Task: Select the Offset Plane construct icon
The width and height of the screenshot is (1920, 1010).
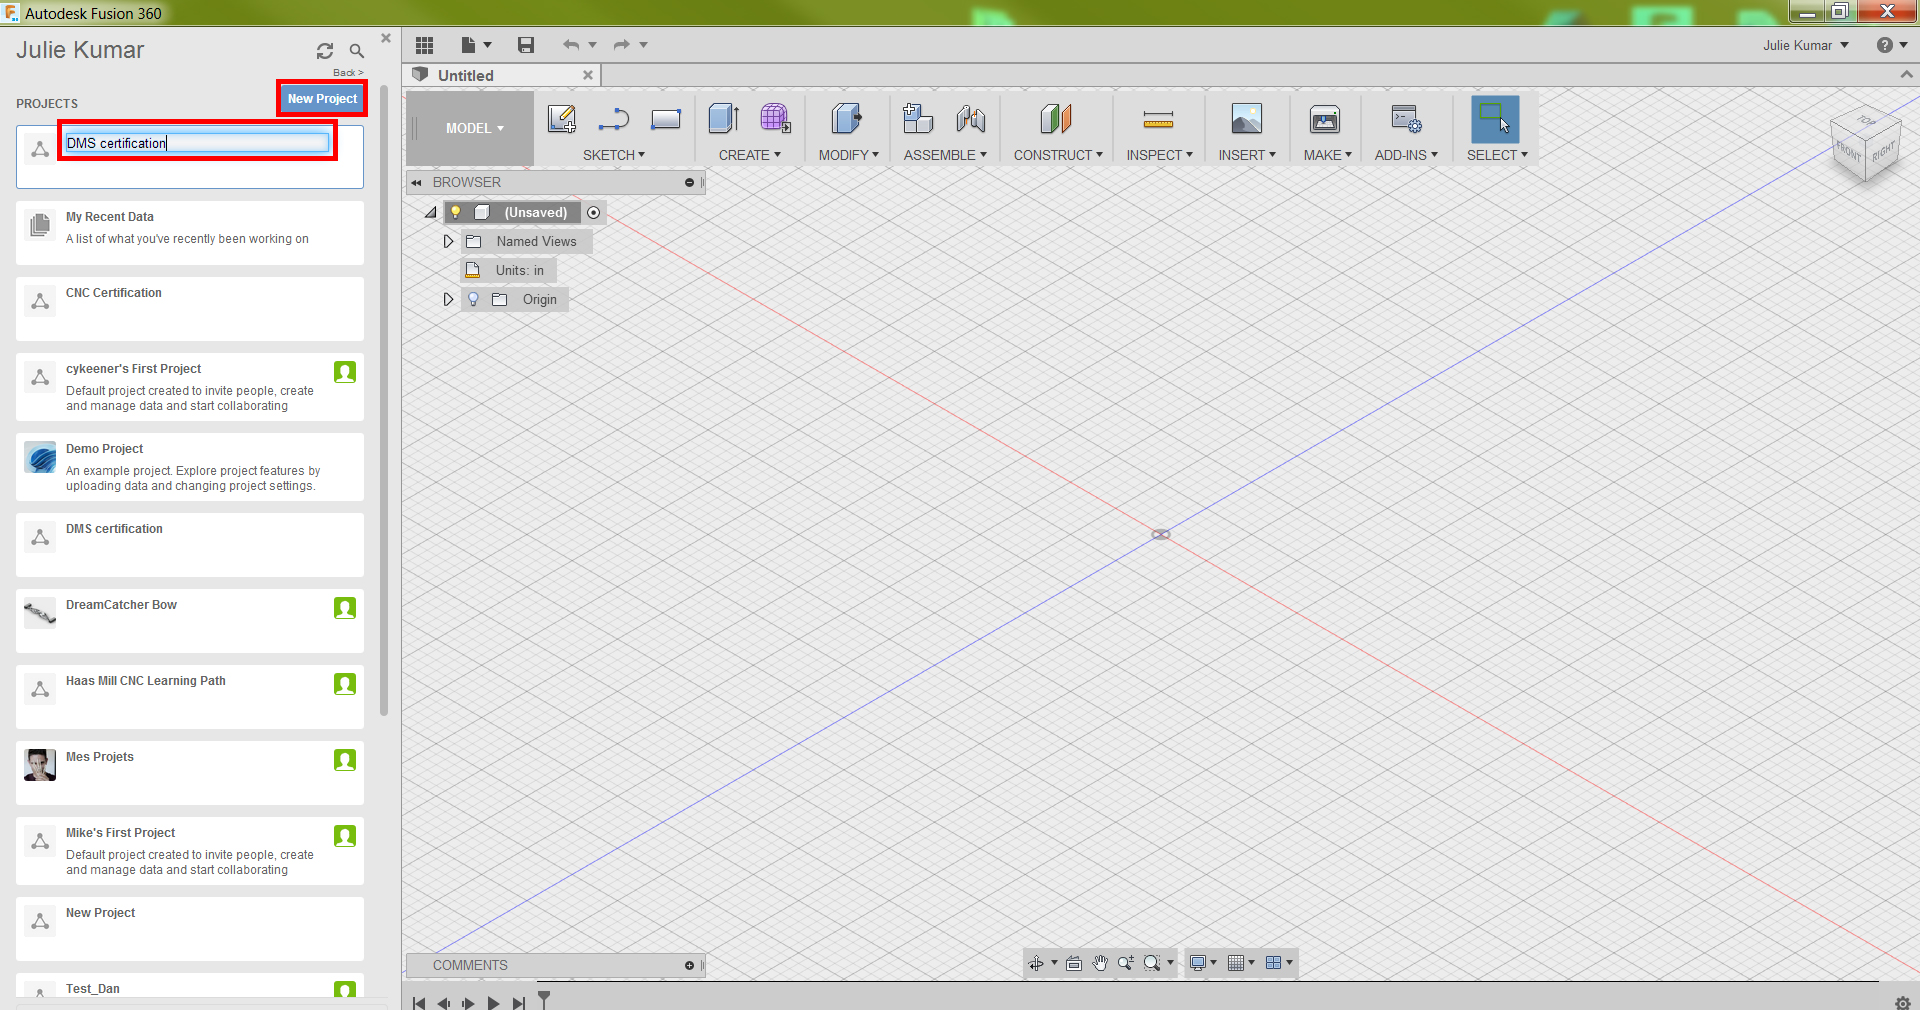Action: tap(1056, 119)
